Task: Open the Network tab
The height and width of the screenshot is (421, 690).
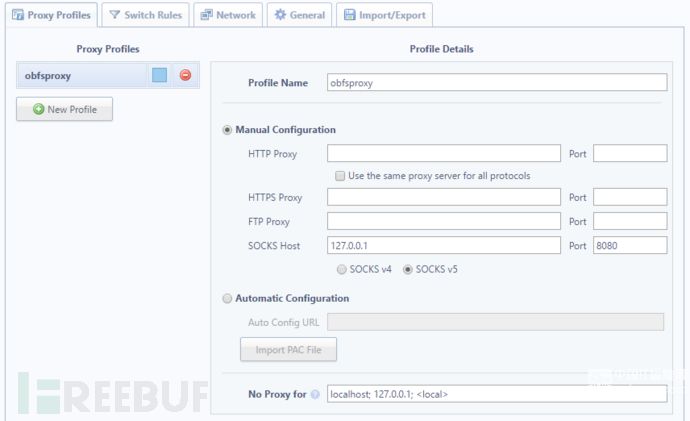Action: (x=228, y=15)
